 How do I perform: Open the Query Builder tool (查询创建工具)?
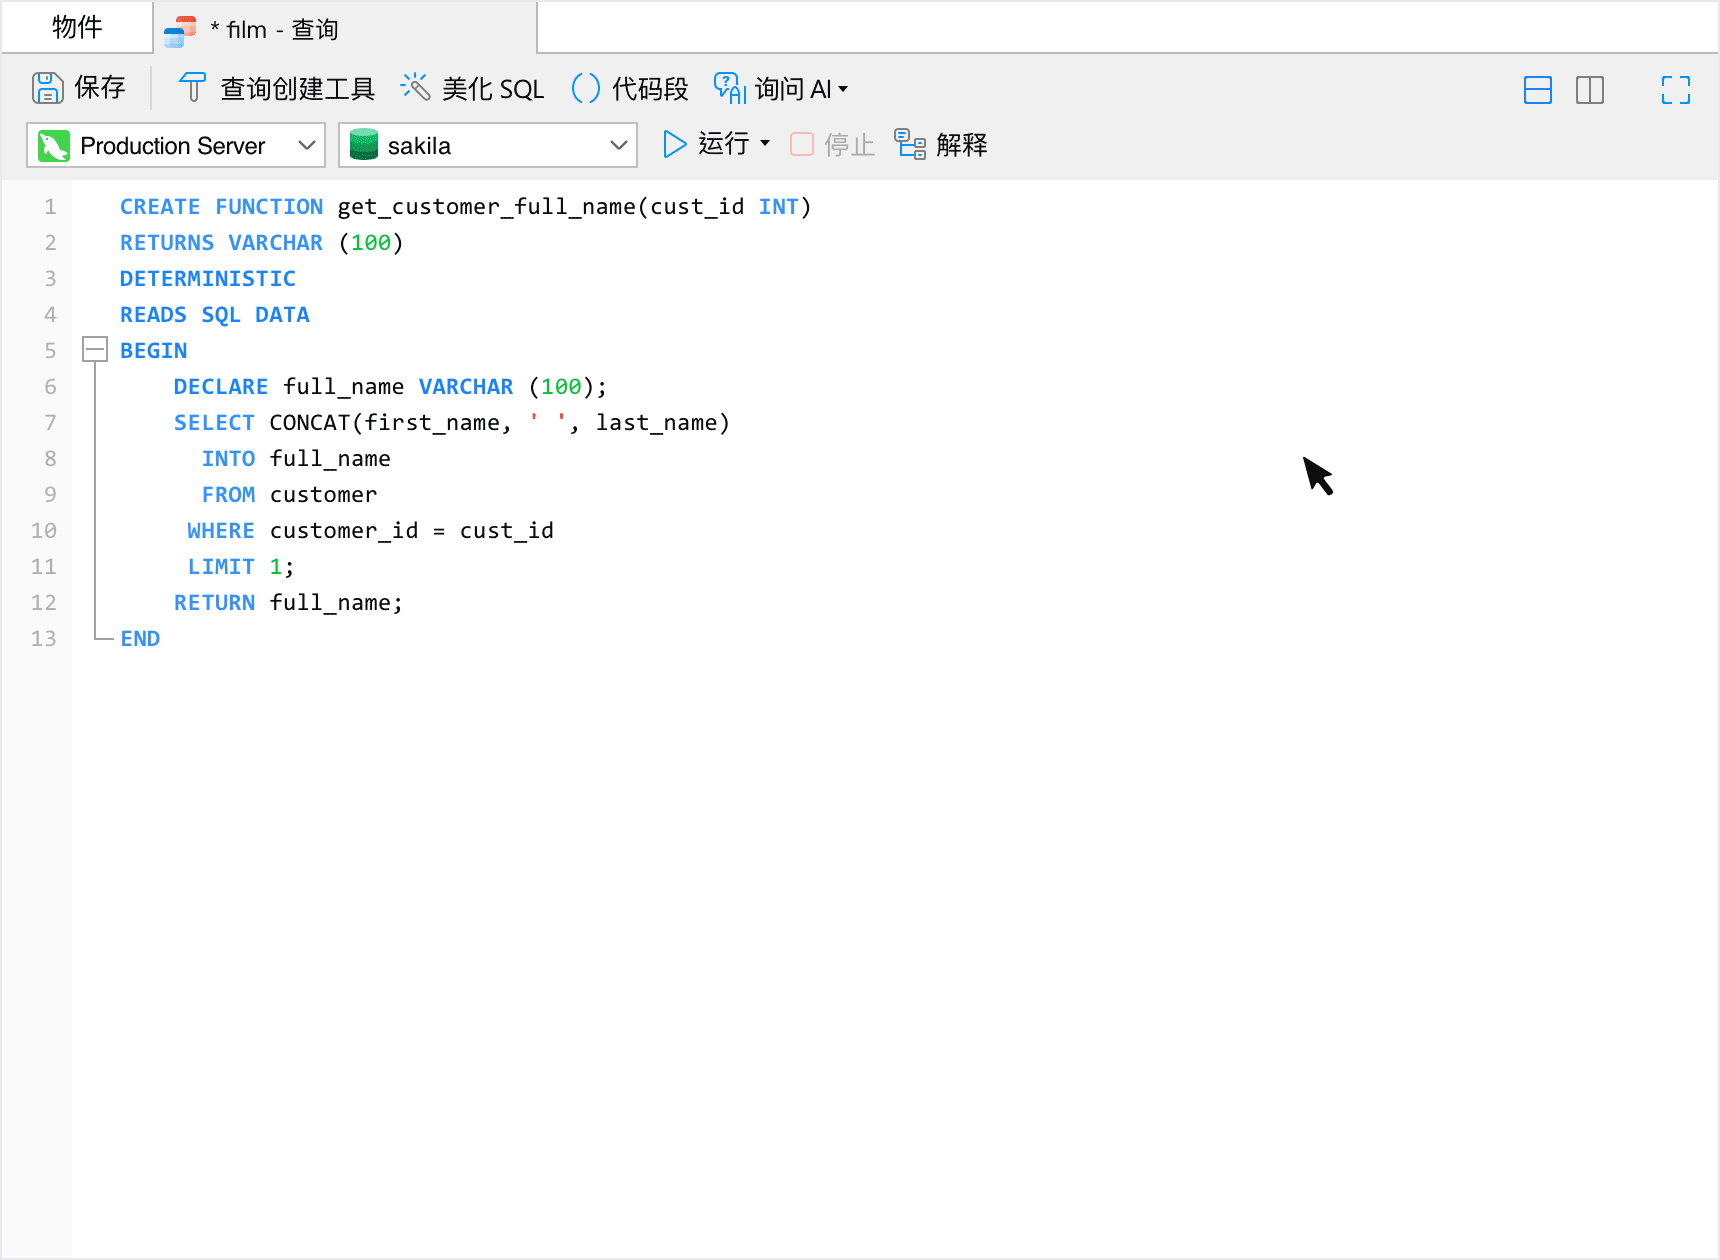tap(276, 88)
